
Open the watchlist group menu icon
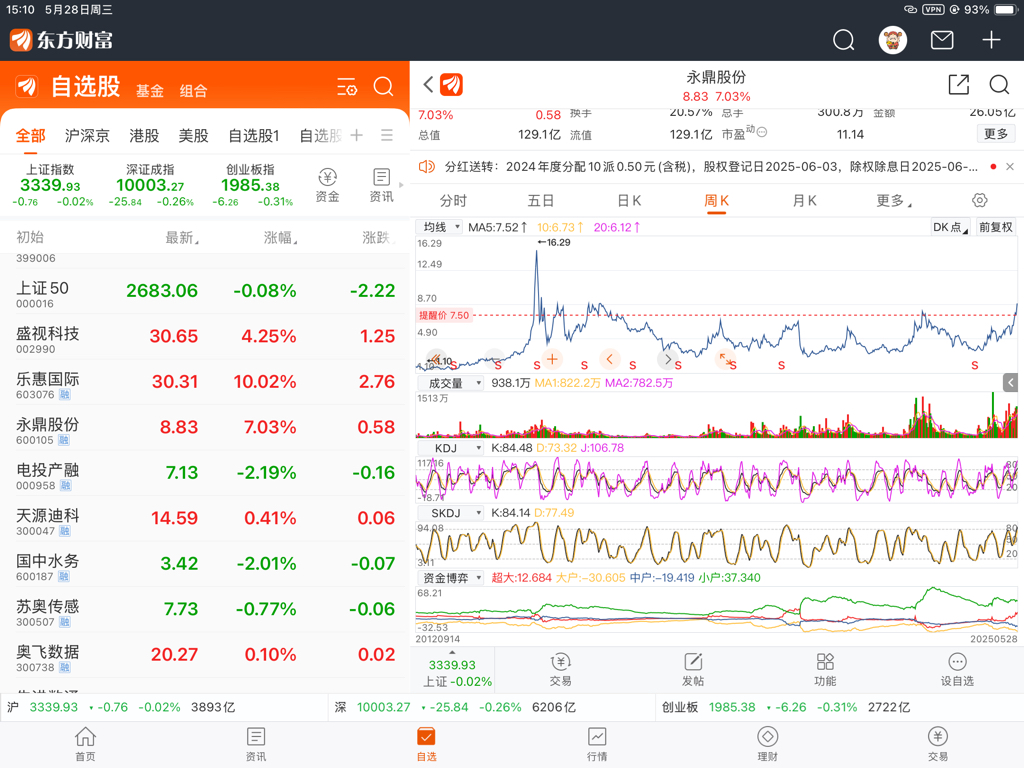point(387,135)
